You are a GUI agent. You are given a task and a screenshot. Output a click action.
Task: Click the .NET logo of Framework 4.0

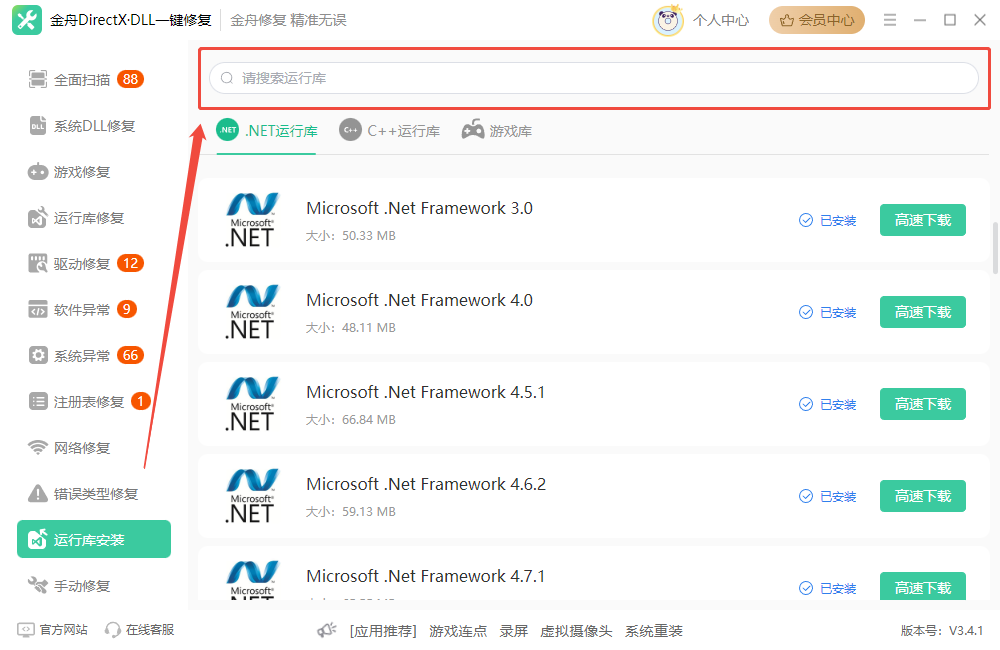click(x=252, y=312)
